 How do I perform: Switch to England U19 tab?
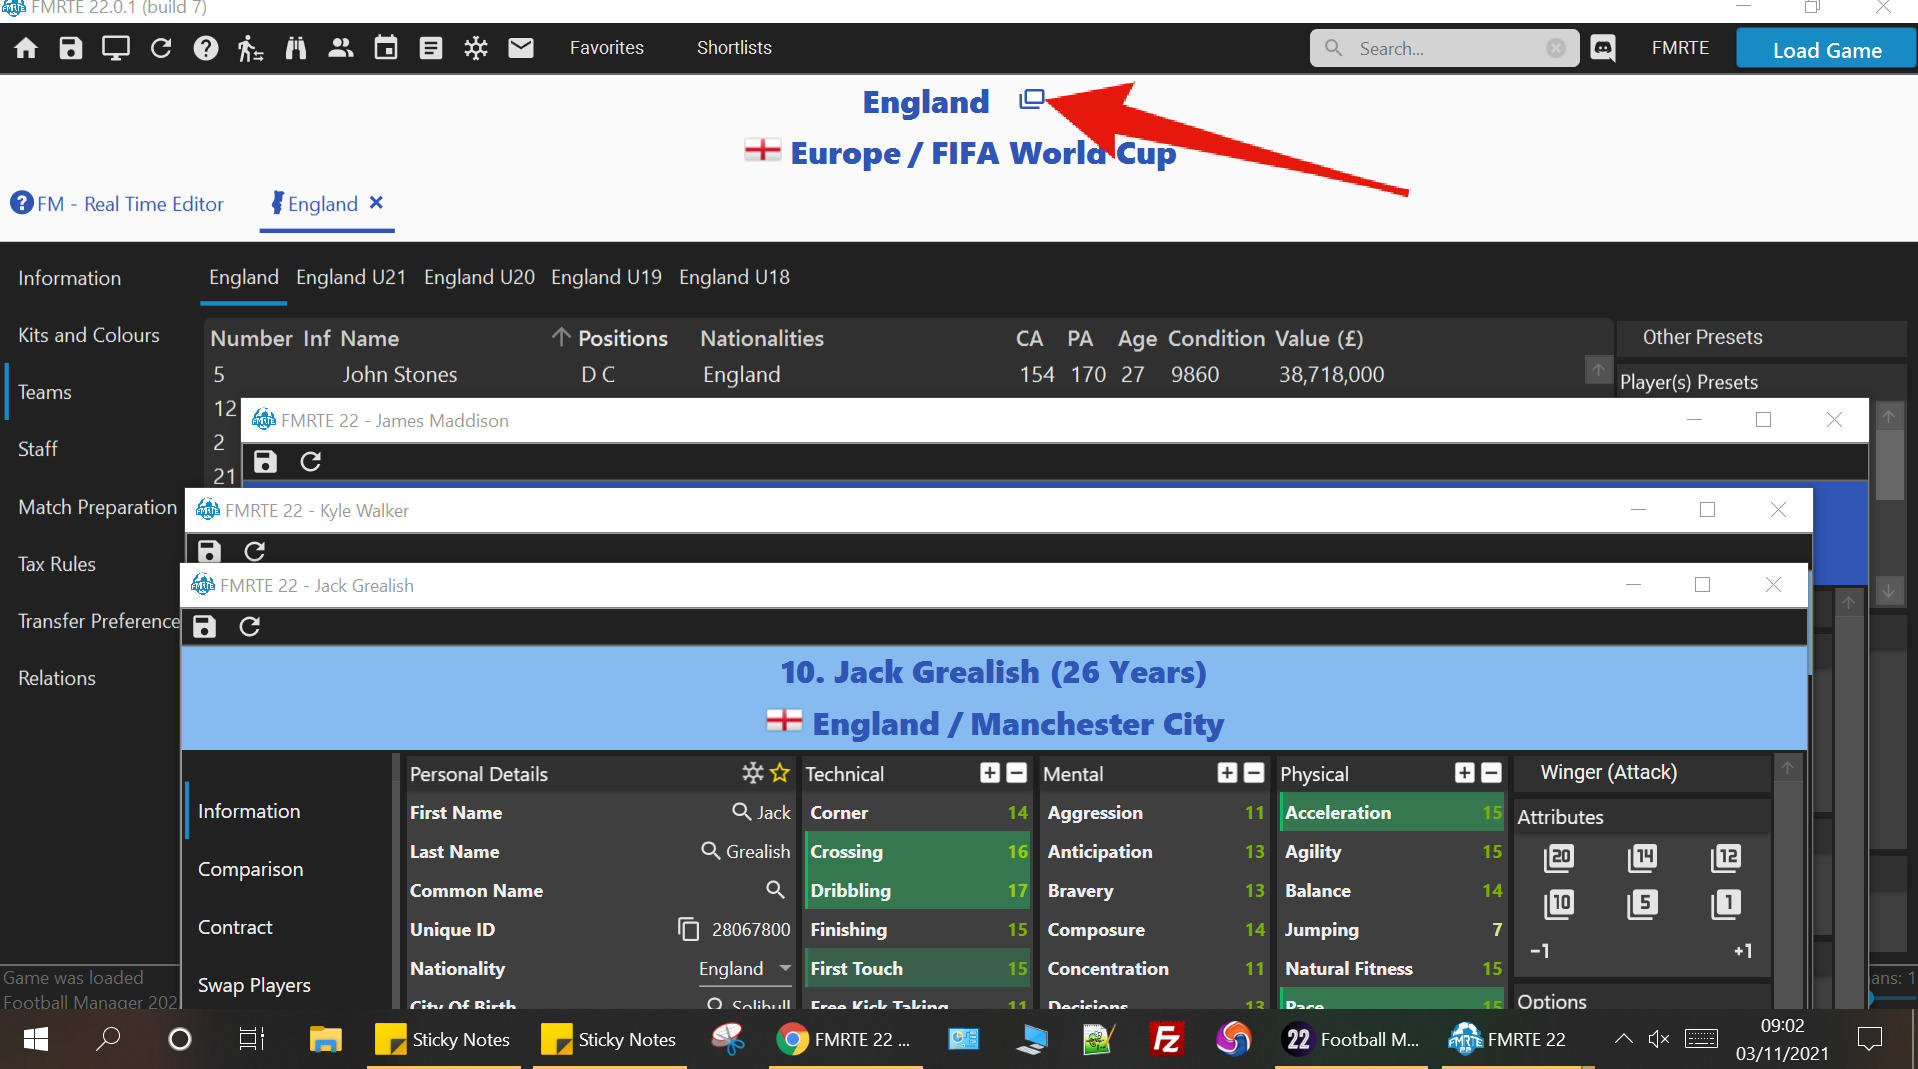coord(606,277)
